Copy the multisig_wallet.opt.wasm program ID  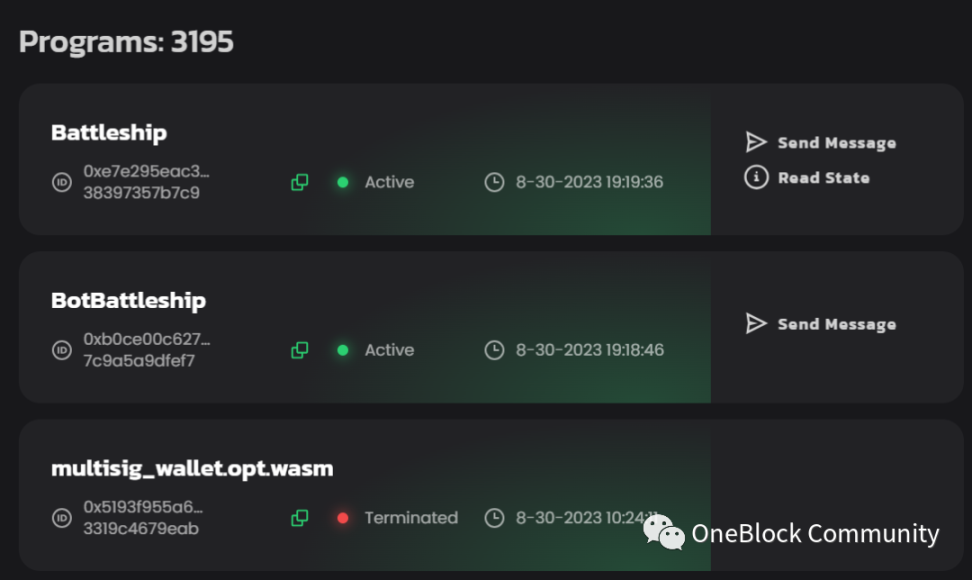299,518
